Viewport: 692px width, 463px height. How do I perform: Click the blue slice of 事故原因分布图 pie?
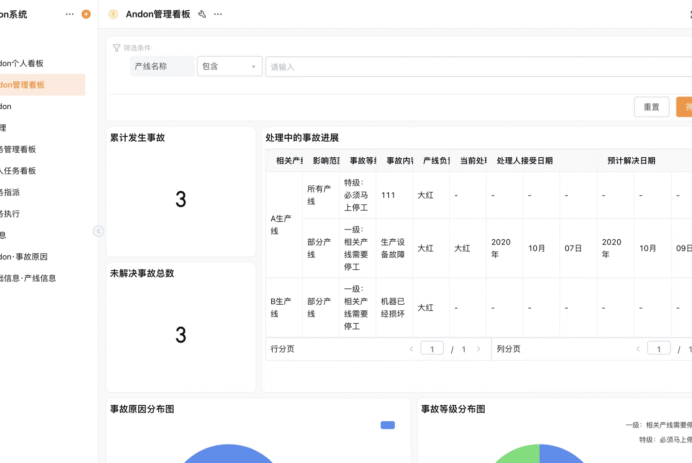[228, 455]
